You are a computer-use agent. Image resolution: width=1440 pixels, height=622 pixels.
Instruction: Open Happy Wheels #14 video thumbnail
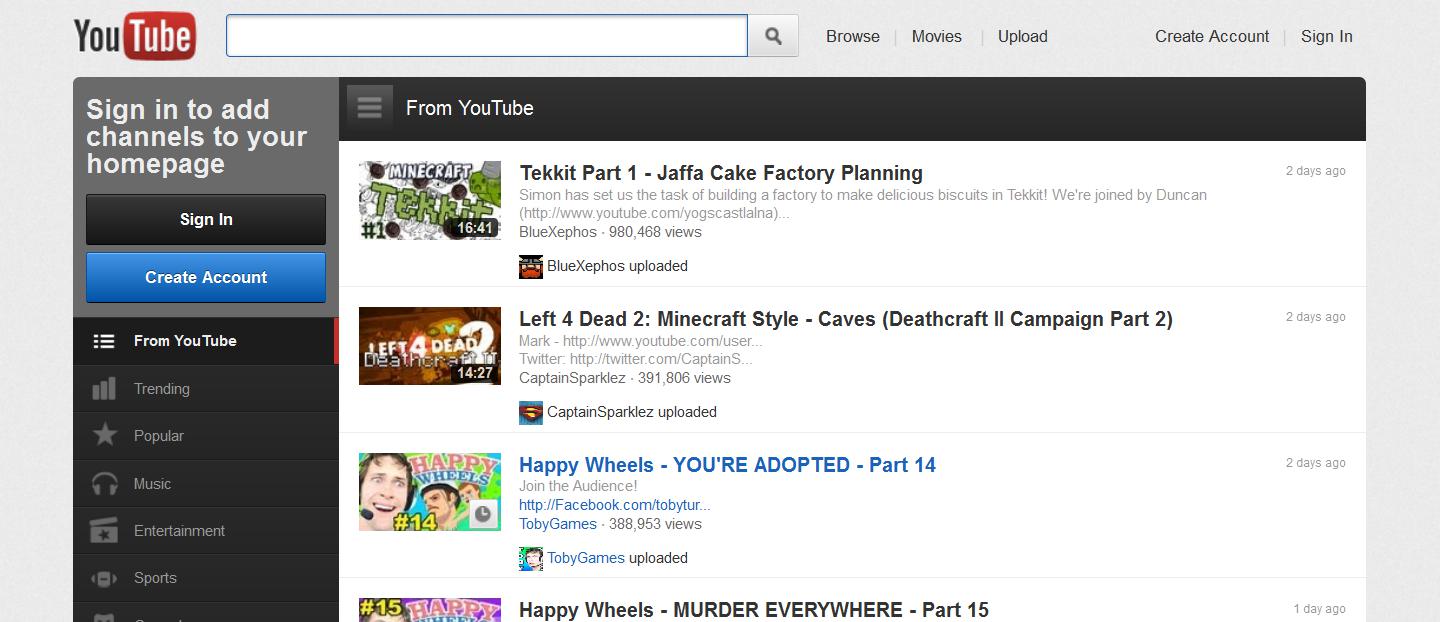(430, 492)
